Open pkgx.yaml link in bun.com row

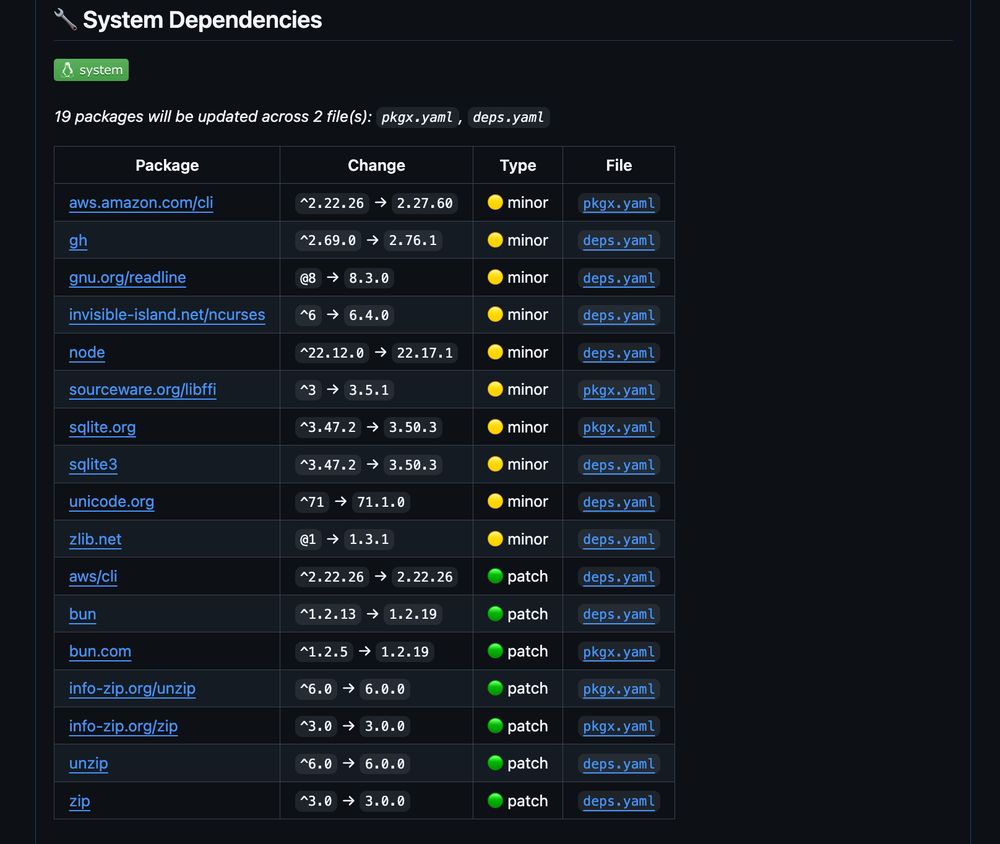[x=619, y=651]
